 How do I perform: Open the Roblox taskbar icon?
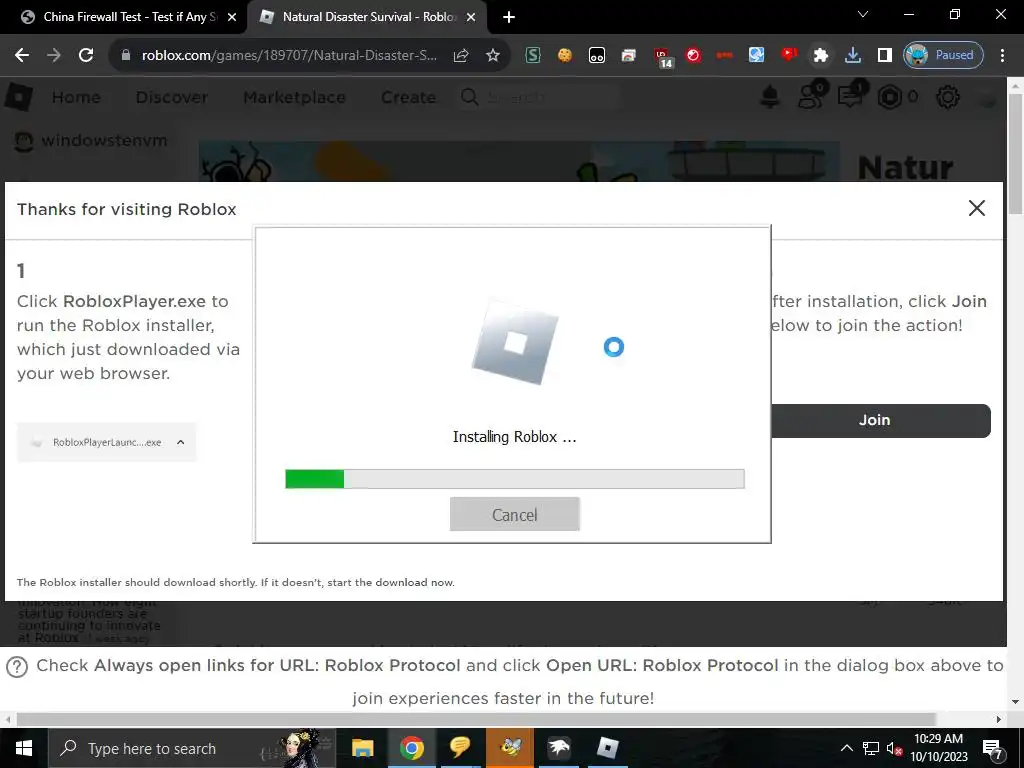[x=607, y=748]
